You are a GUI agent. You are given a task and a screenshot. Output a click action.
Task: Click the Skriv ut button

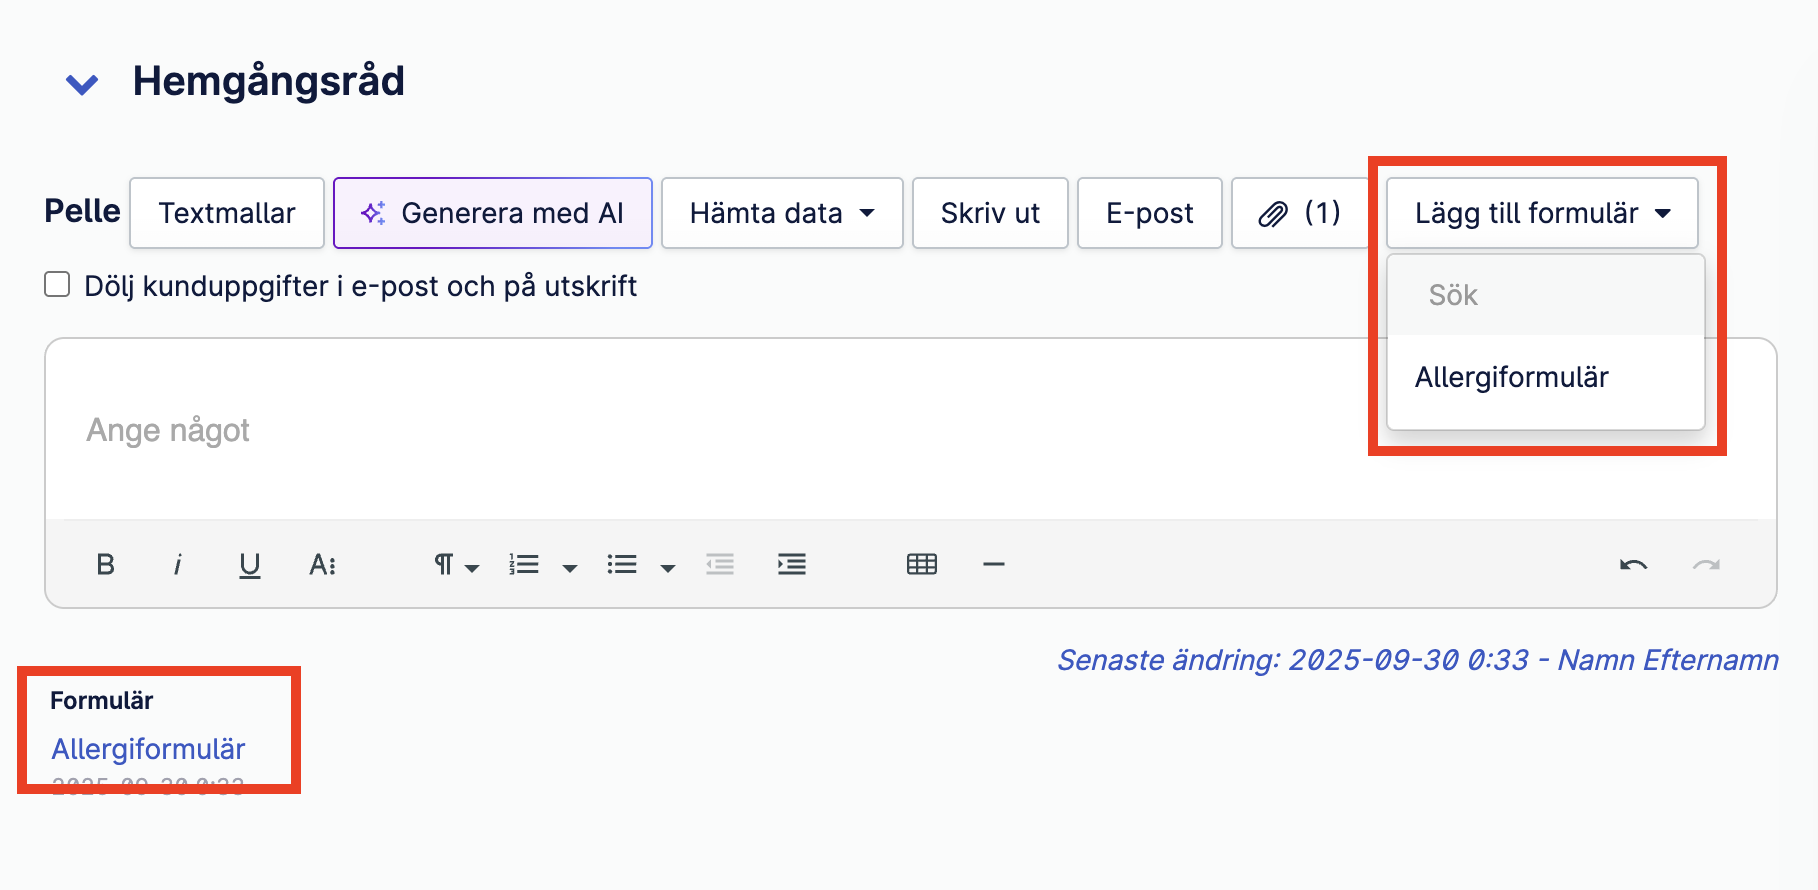coord(990,213)
